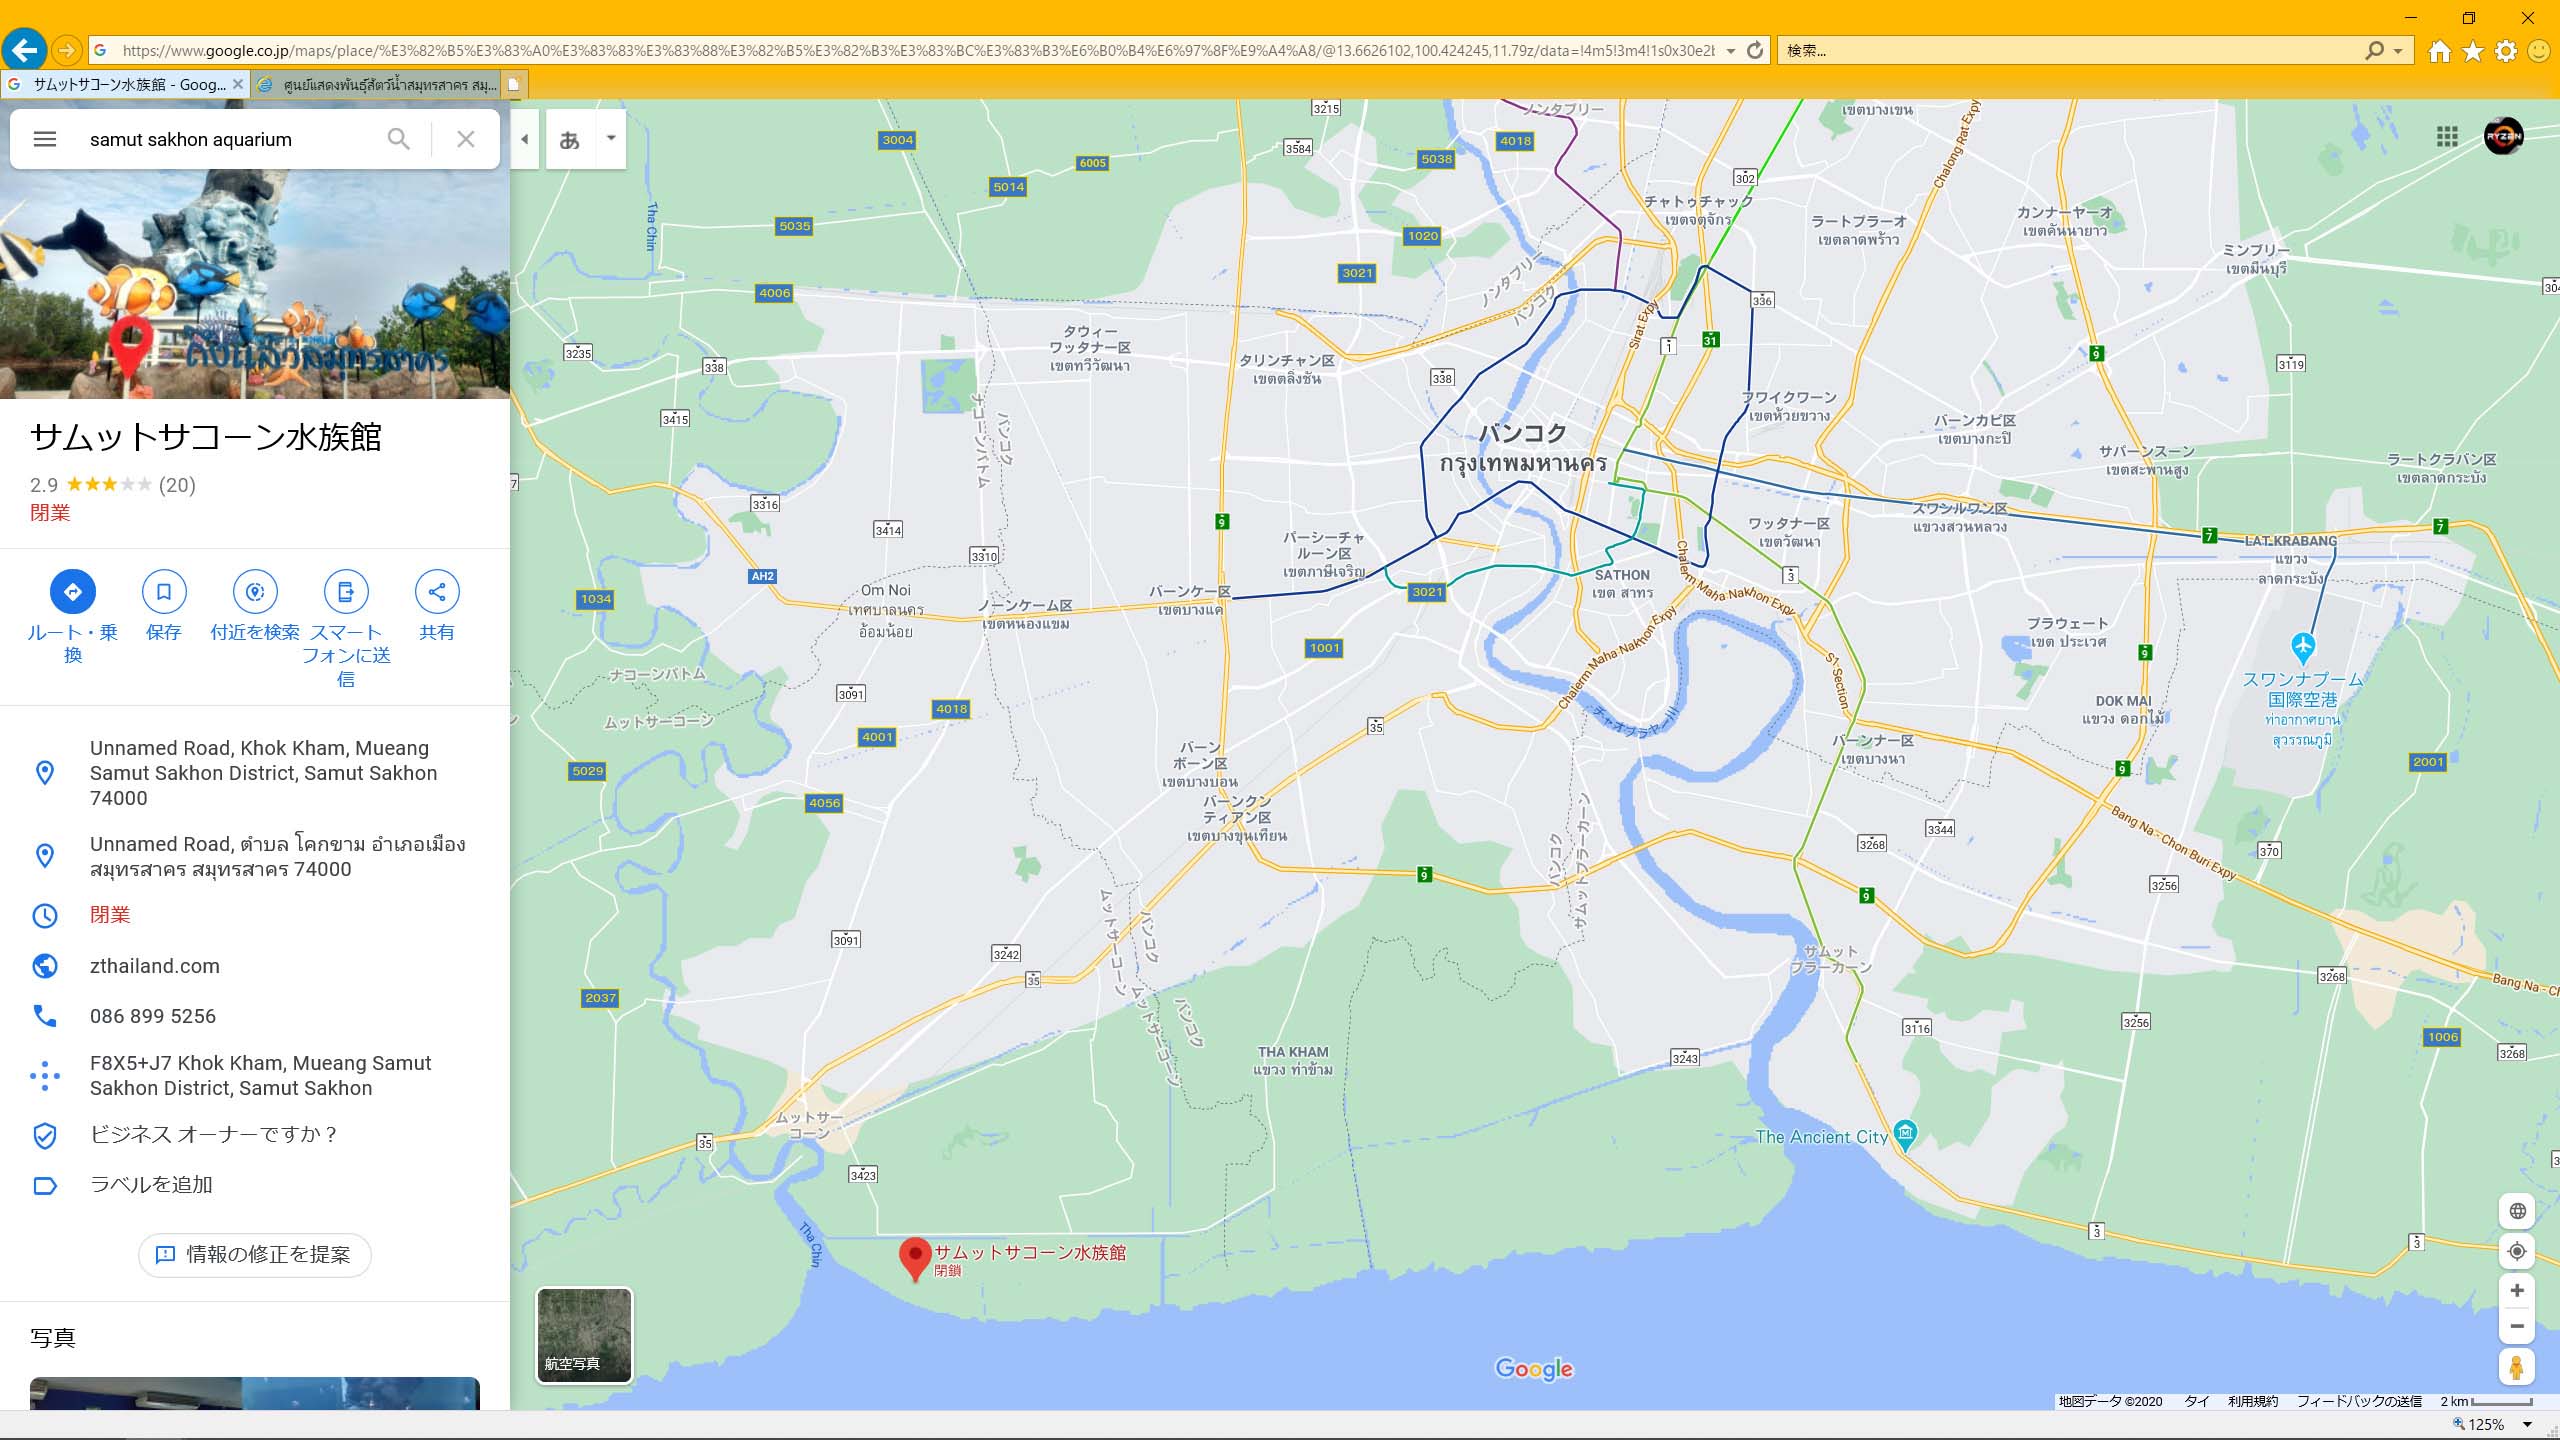
Task: Claim business via ビジネス オーナーですか？
Action: 214,1134
